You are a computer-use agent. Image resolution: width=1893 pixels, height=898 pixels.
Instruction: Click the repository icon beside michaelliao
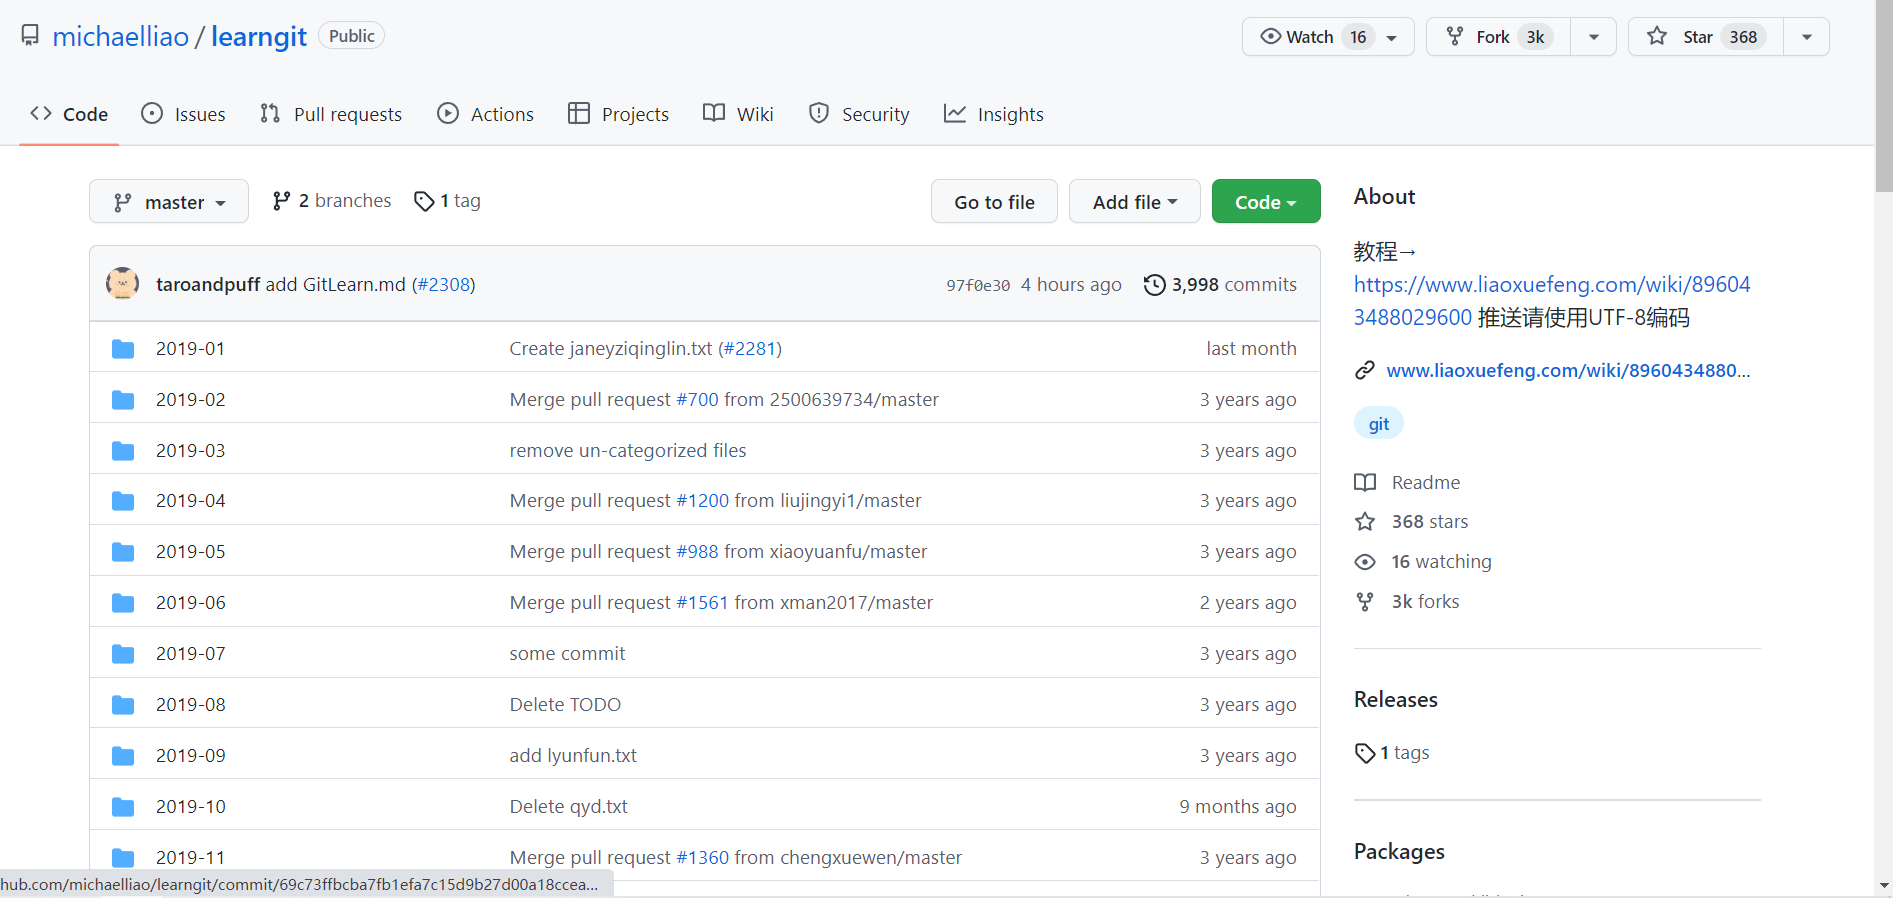tap(30, 36)
